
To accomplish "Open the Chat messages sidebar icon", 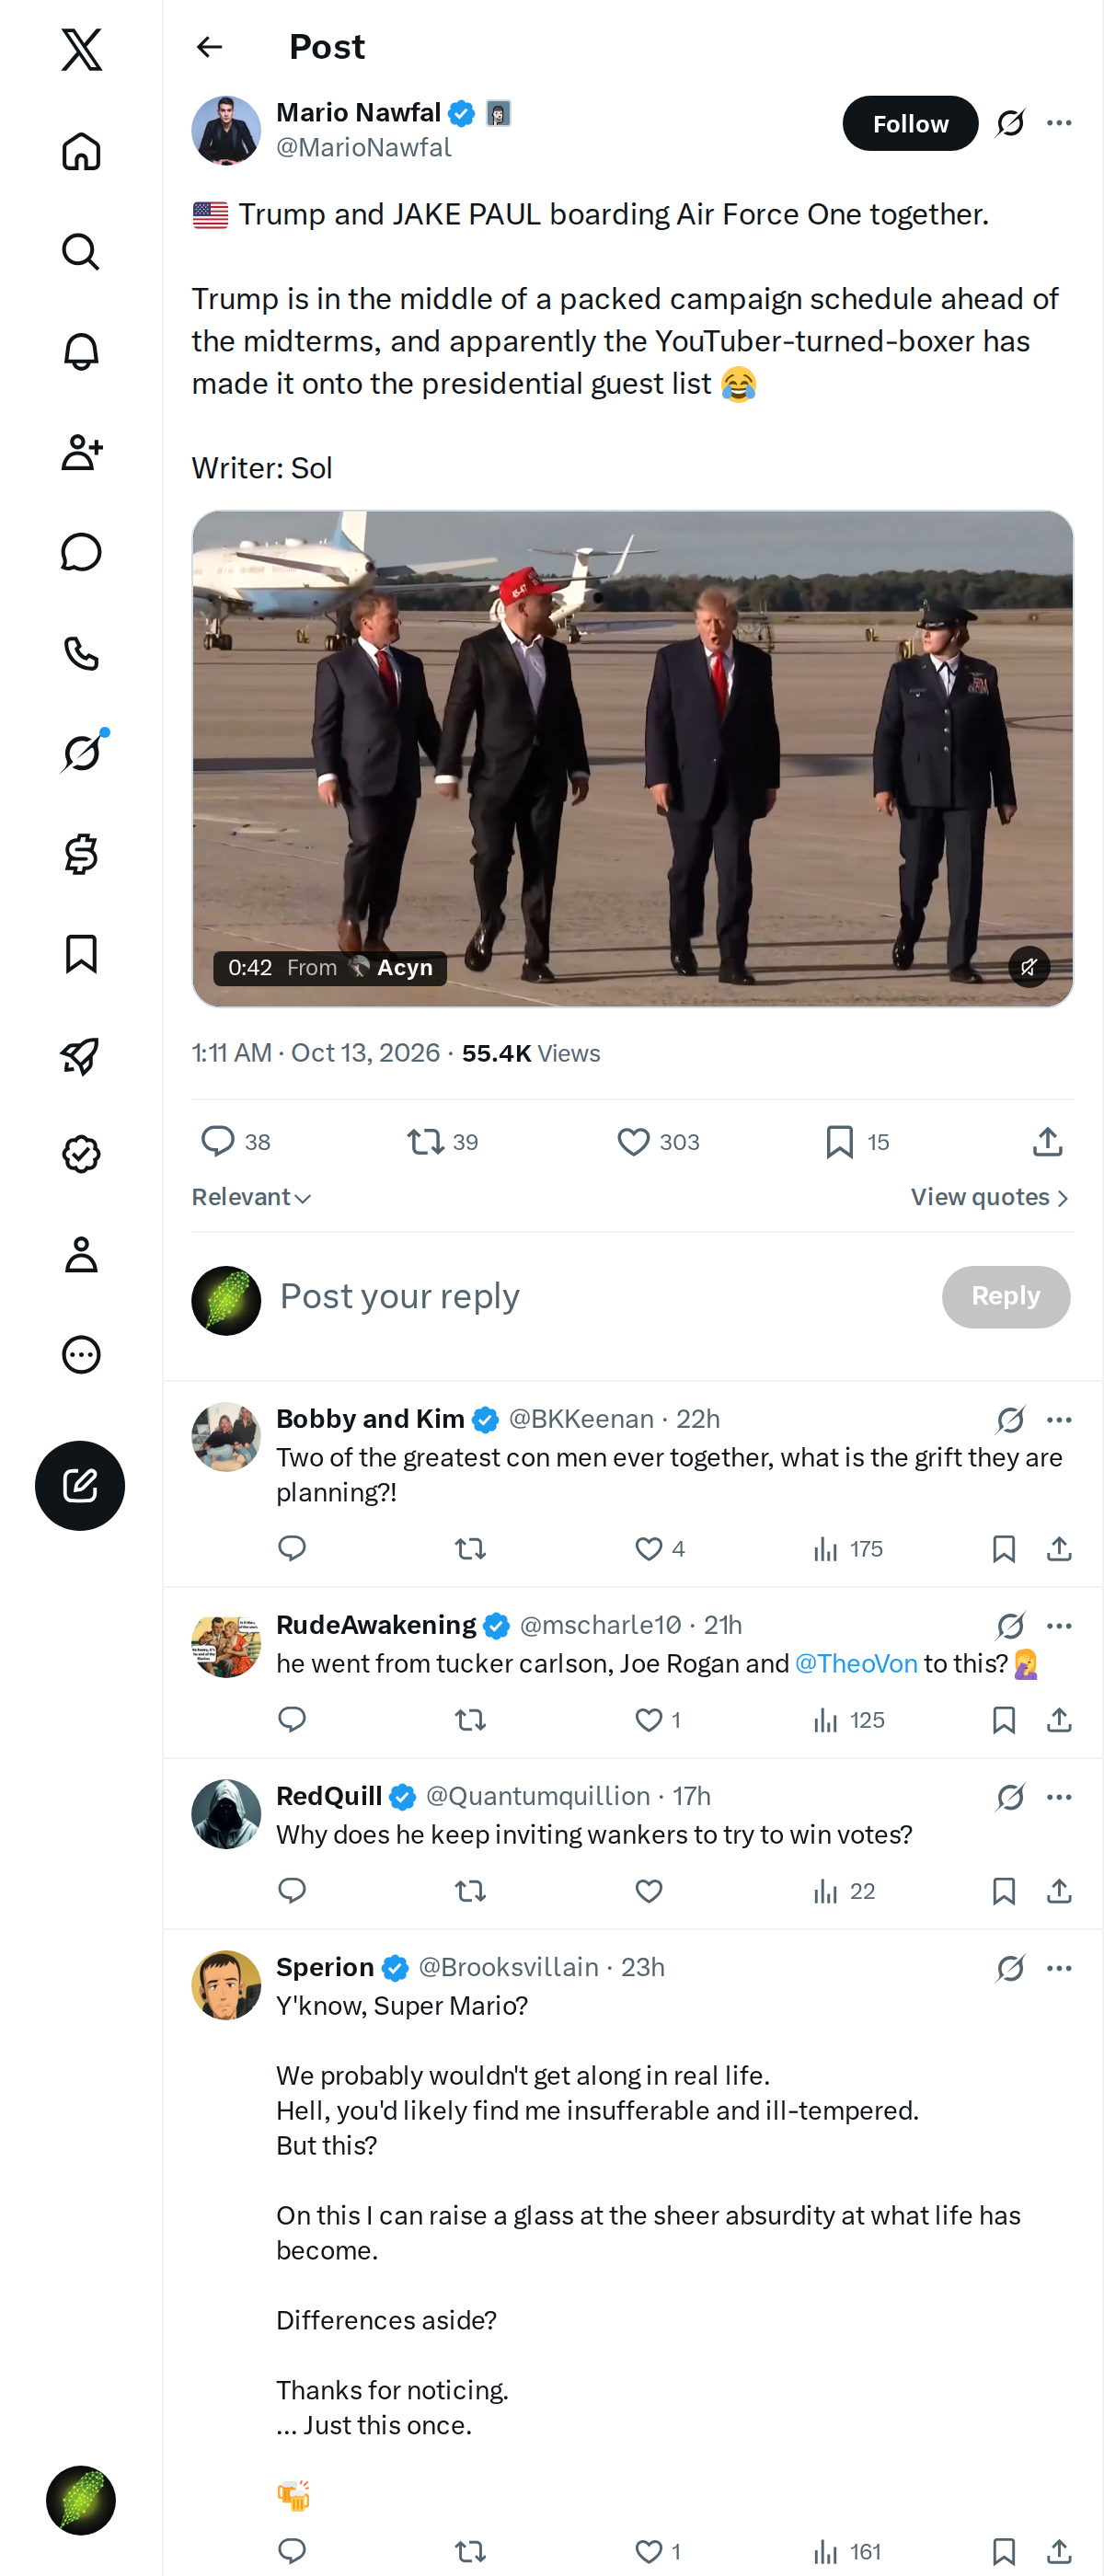I will pos(81,552).
